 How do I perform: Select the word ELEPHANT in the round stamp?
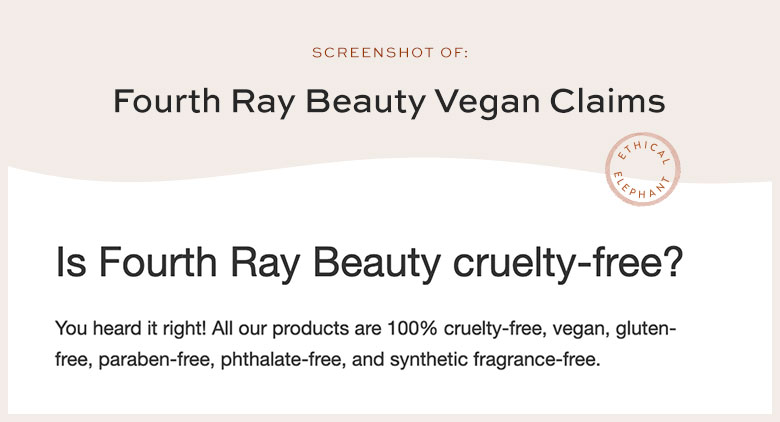(642, 187)
